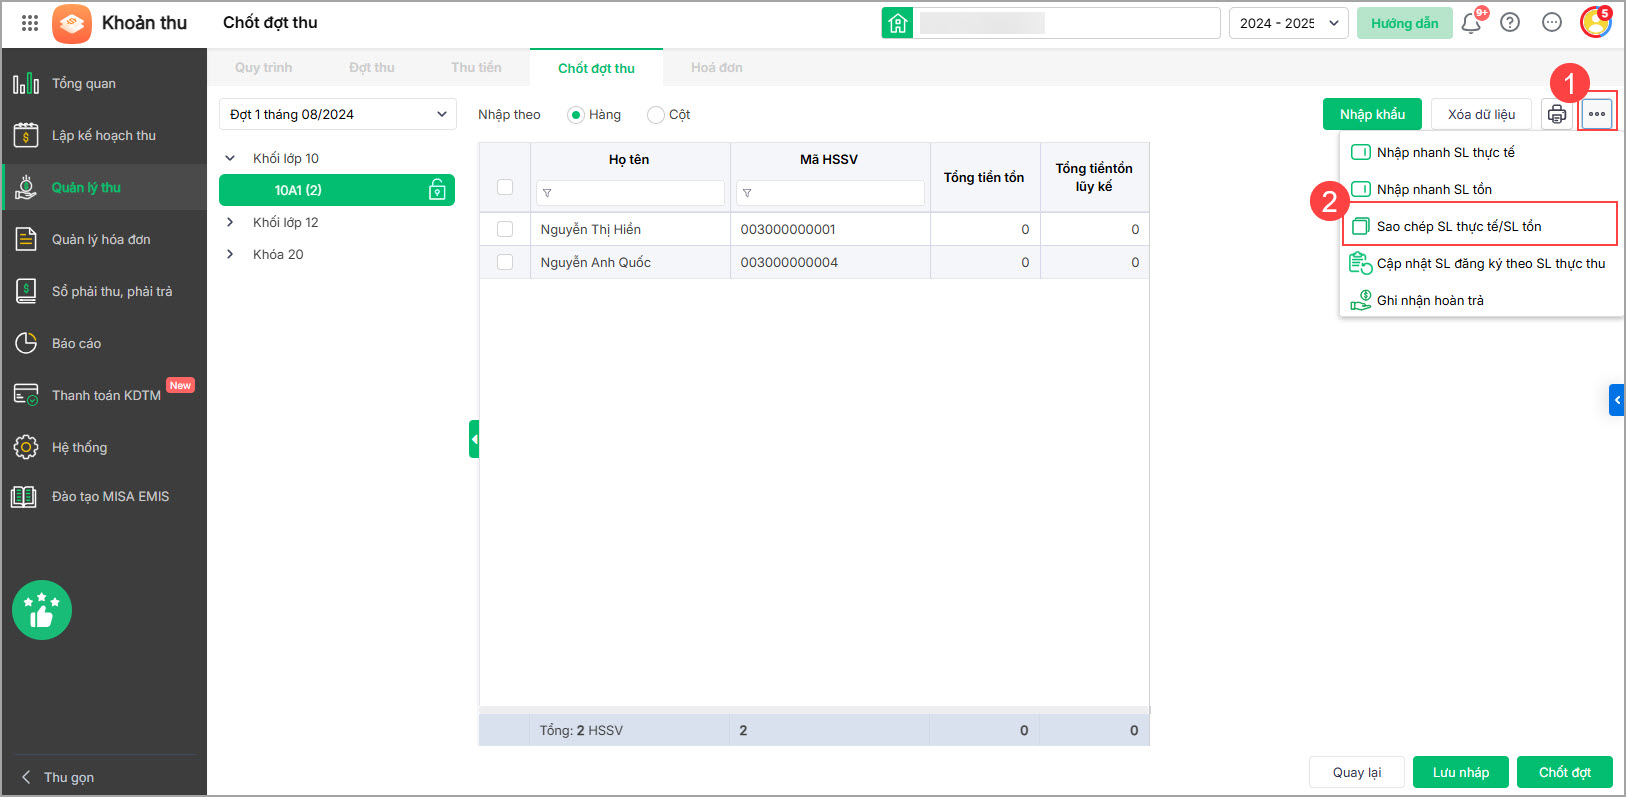Switch to the Hoá đơn tab
The image size is (1626, 797).
pyautogui.click(x=717, y=68)
